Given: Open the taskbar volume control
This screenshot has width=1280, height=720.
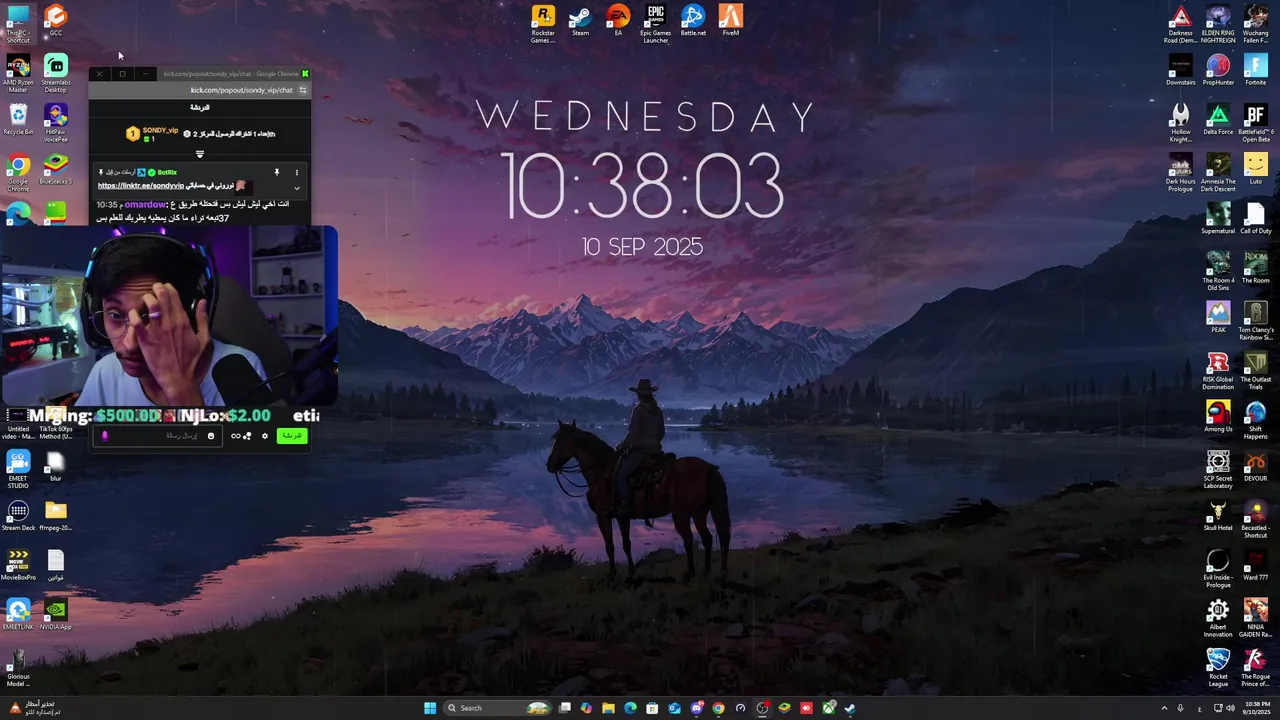Looking at the screenshot, I should (x=1229, y=708).
